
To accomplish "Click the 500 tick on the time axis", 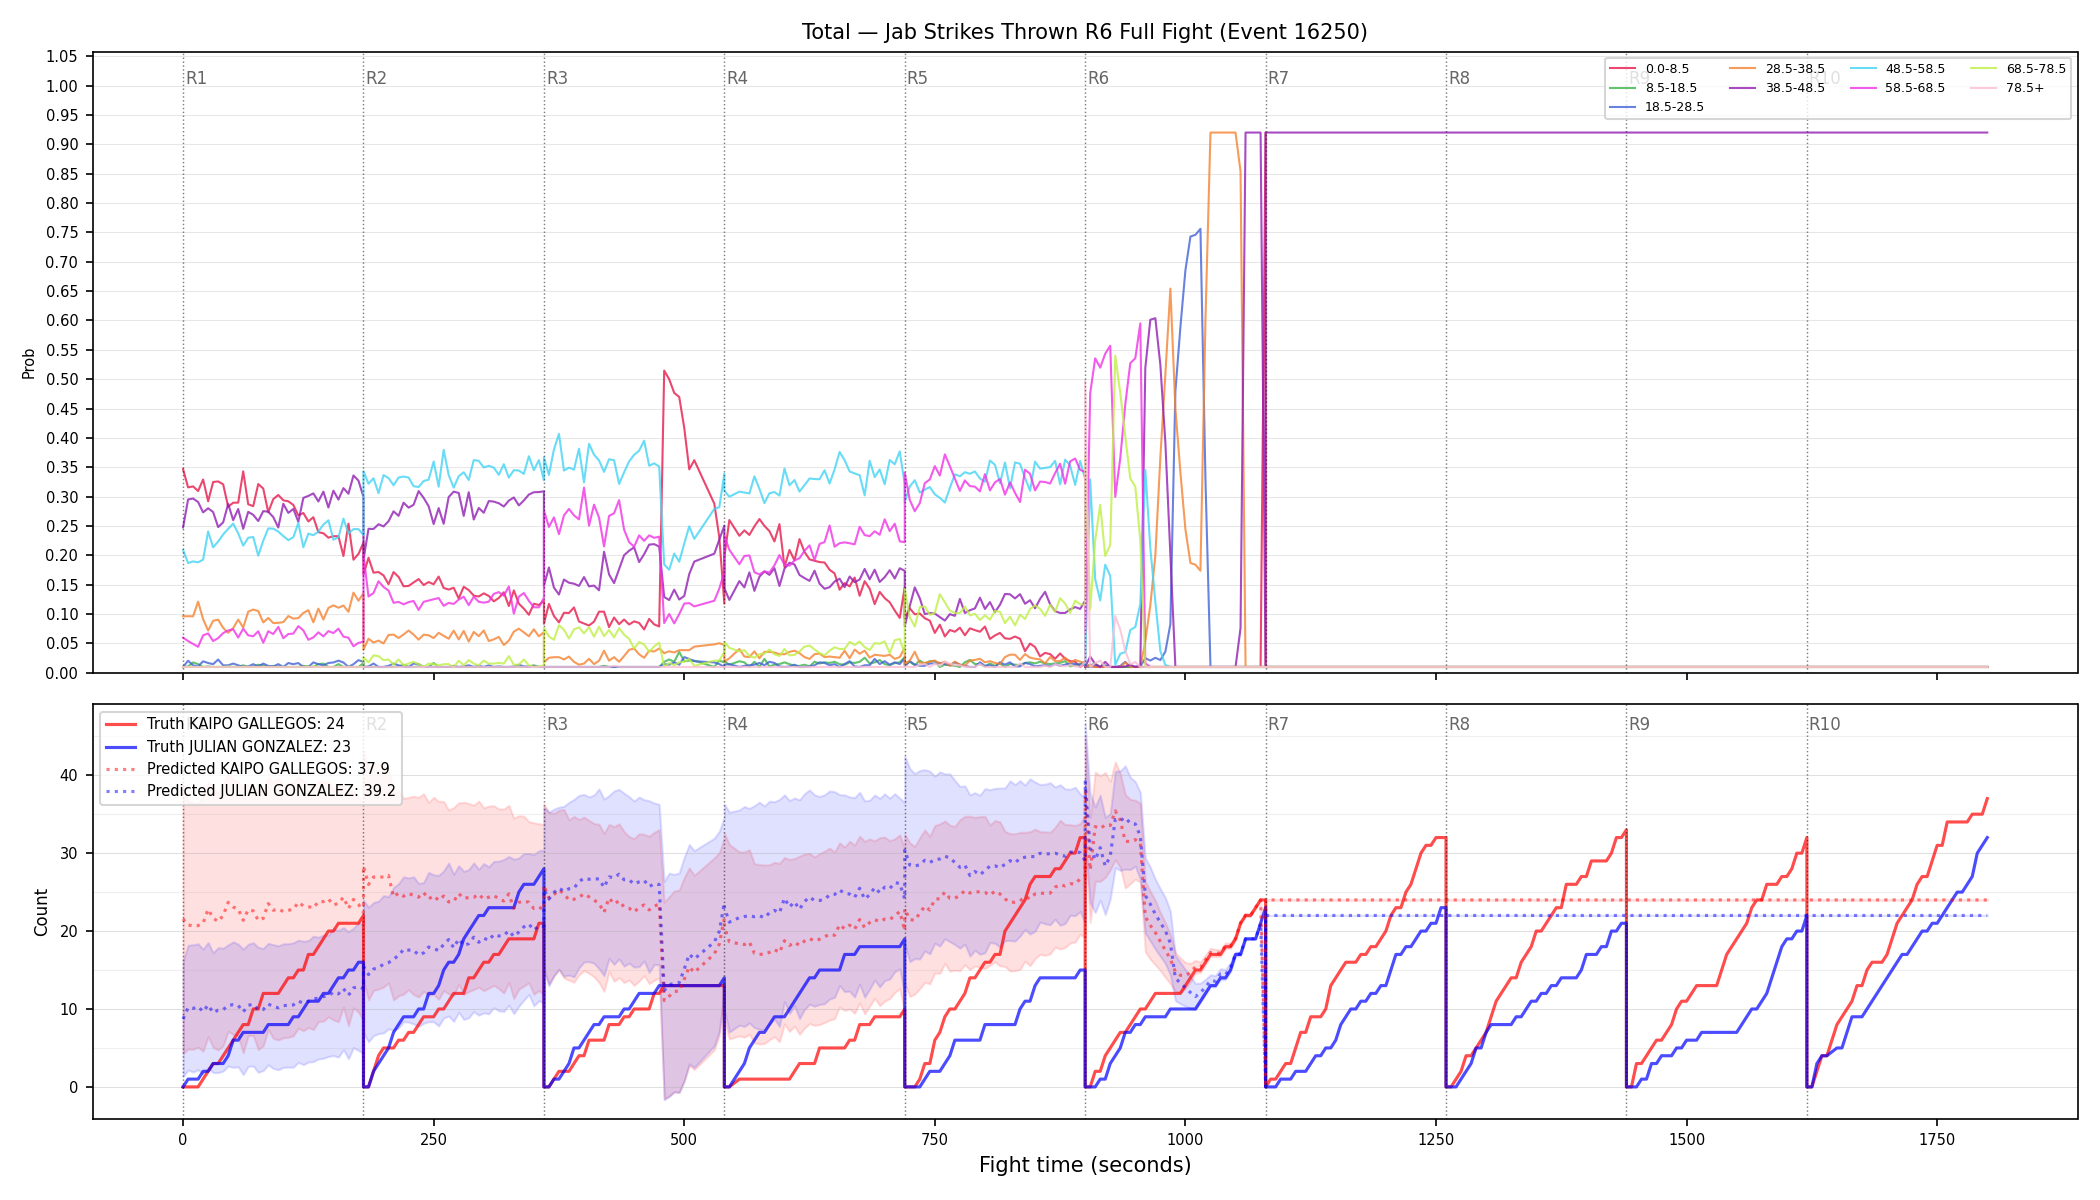I will coord(684,1139).
